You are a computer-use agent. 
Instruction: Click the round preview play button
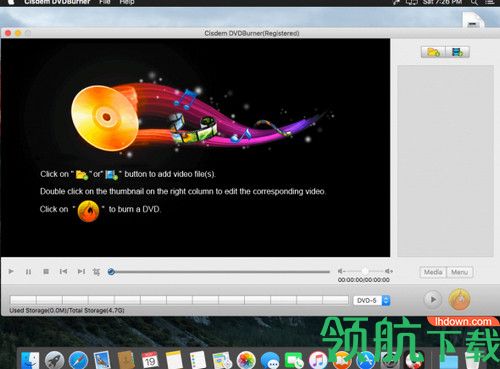click(x=433, y=299)
